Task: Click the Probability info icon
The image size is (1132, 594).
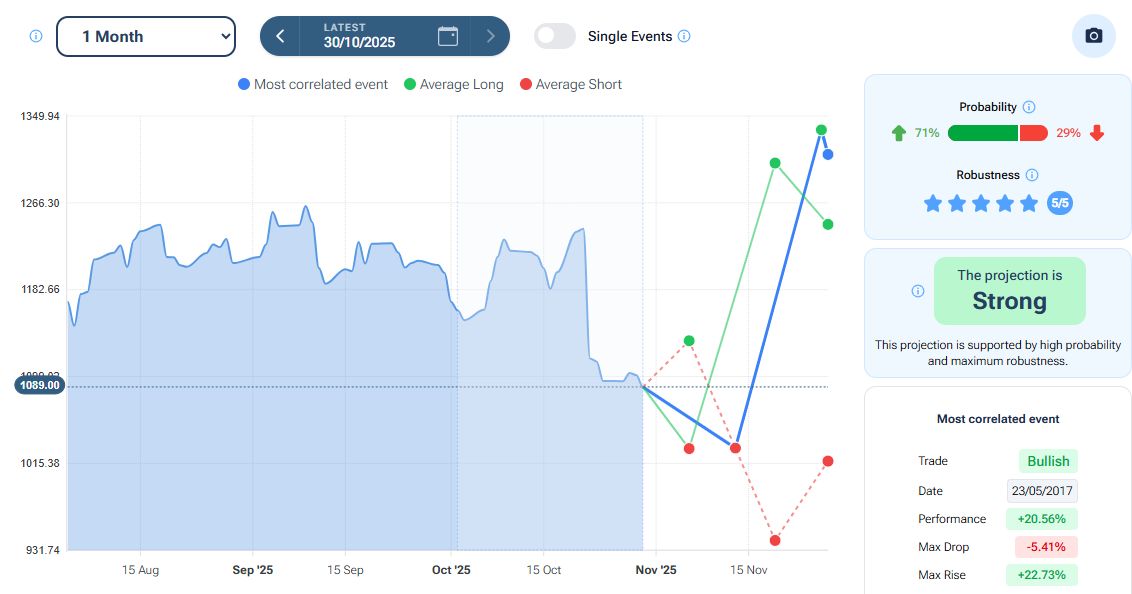Action: (1029, 107)
